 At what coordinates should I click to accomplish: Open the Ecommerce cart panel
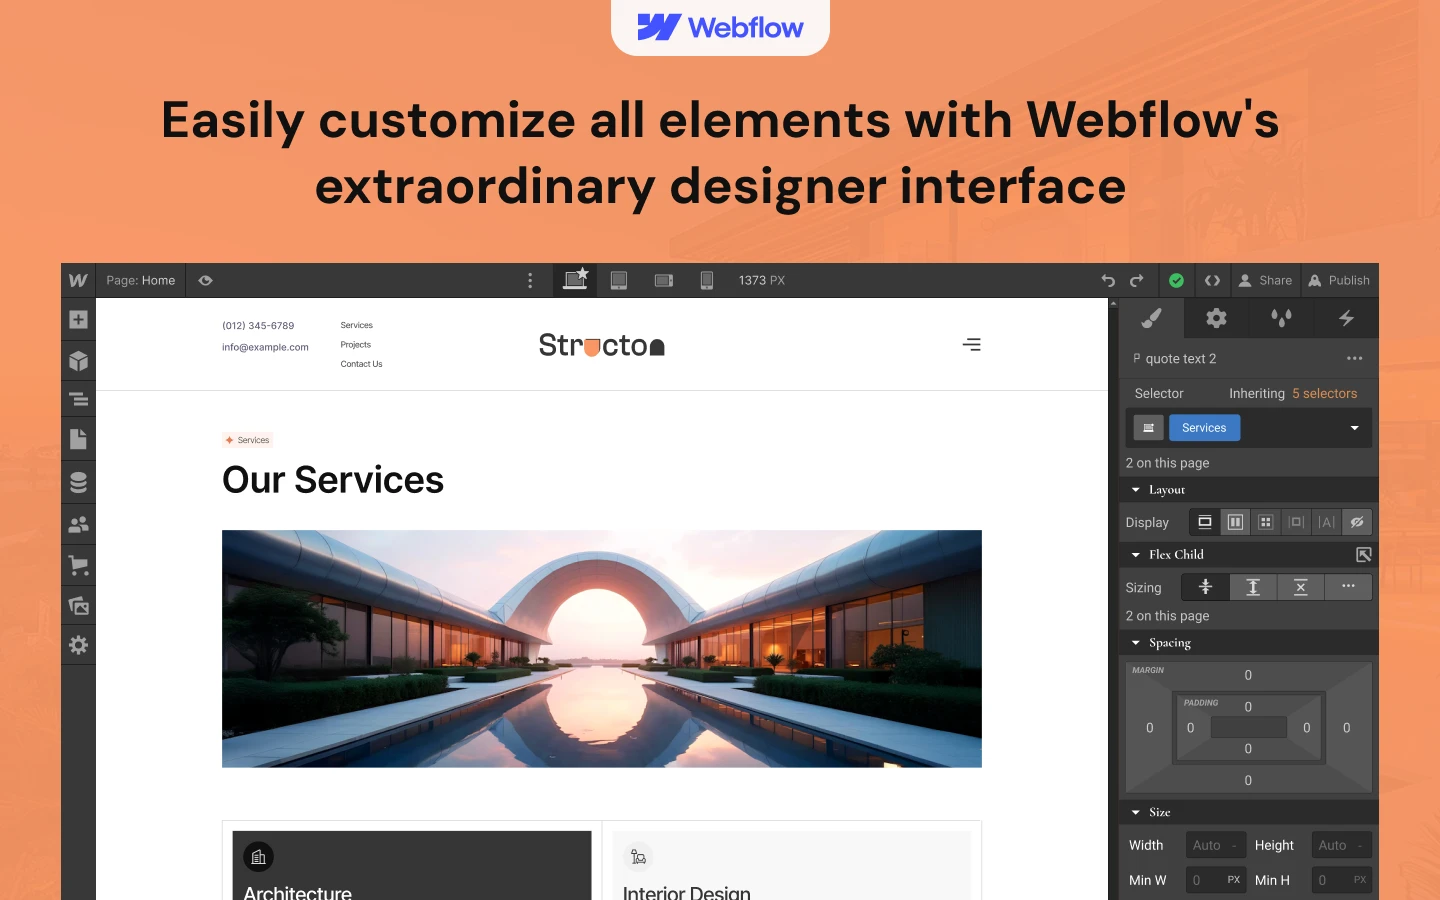pyautogui.click(x=78, y=565)
